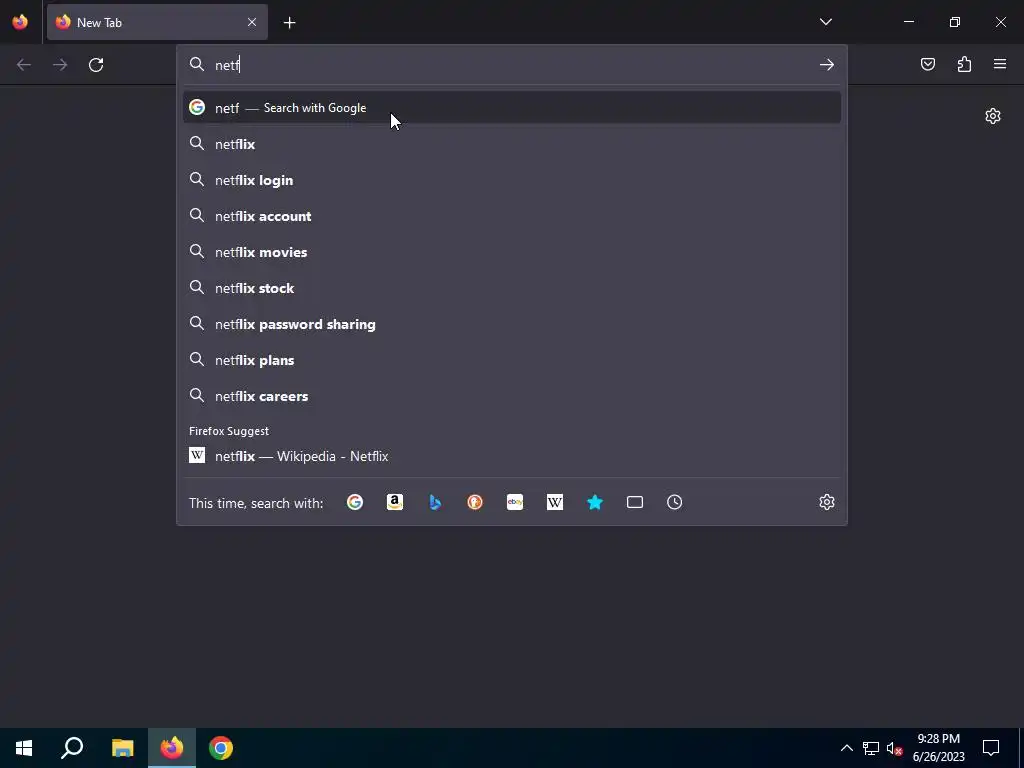Choose the 'netflix stock' suggestion
Image resolution: width=1024 pixels, height=768 pixels.
point(511,288)
